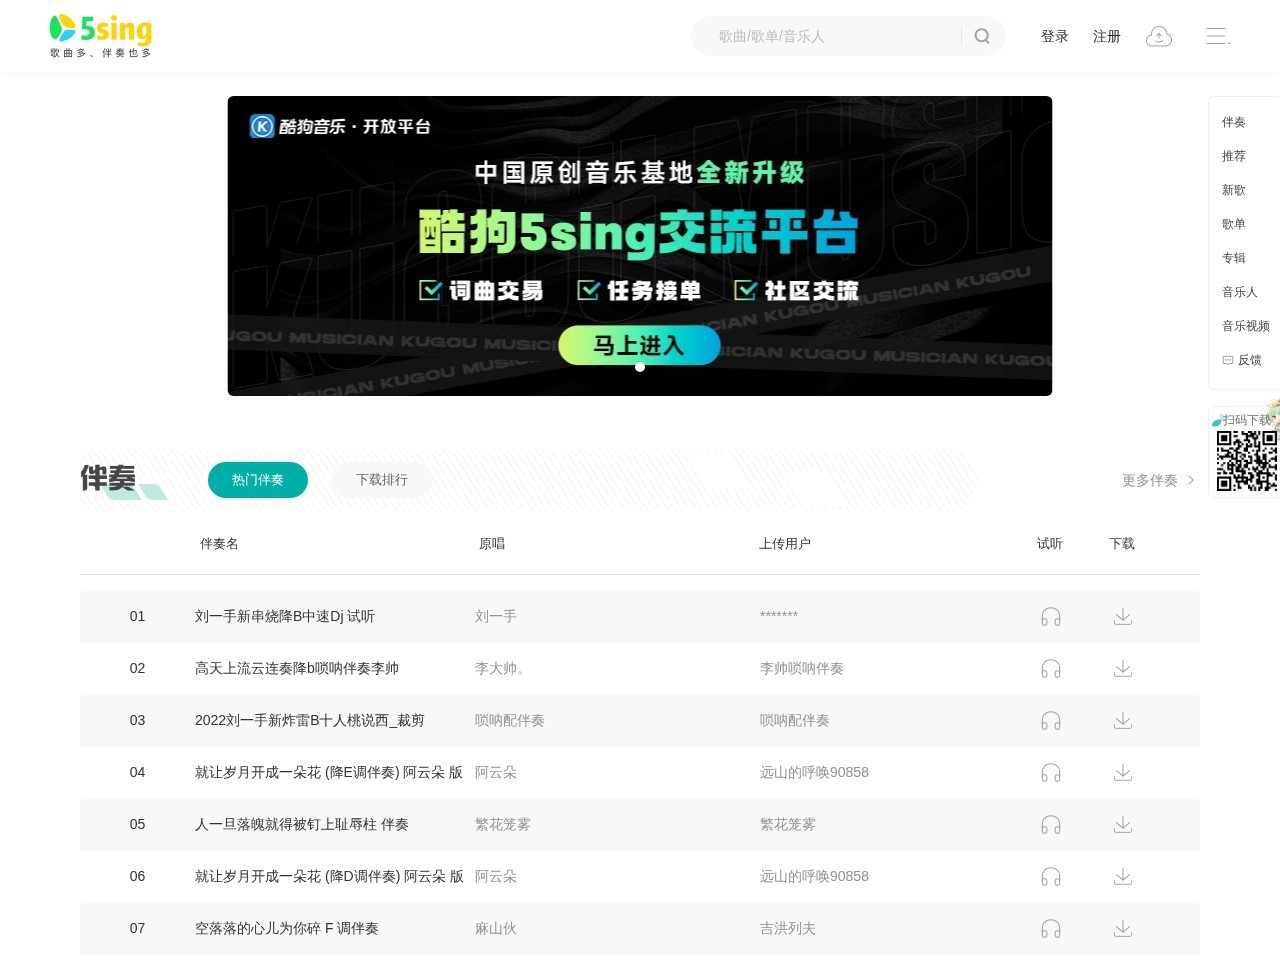This screenshot has width=1280, height=960.
Task: Download track 01 刘一手新串烧
Action: pyautogui.click(x=1123, y=617)
